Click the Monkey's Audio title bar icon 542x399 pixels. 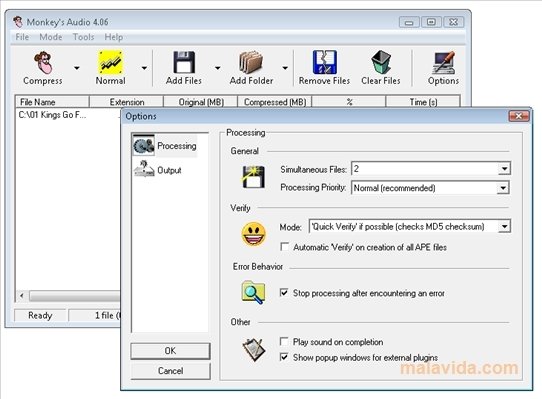(18, 22)
